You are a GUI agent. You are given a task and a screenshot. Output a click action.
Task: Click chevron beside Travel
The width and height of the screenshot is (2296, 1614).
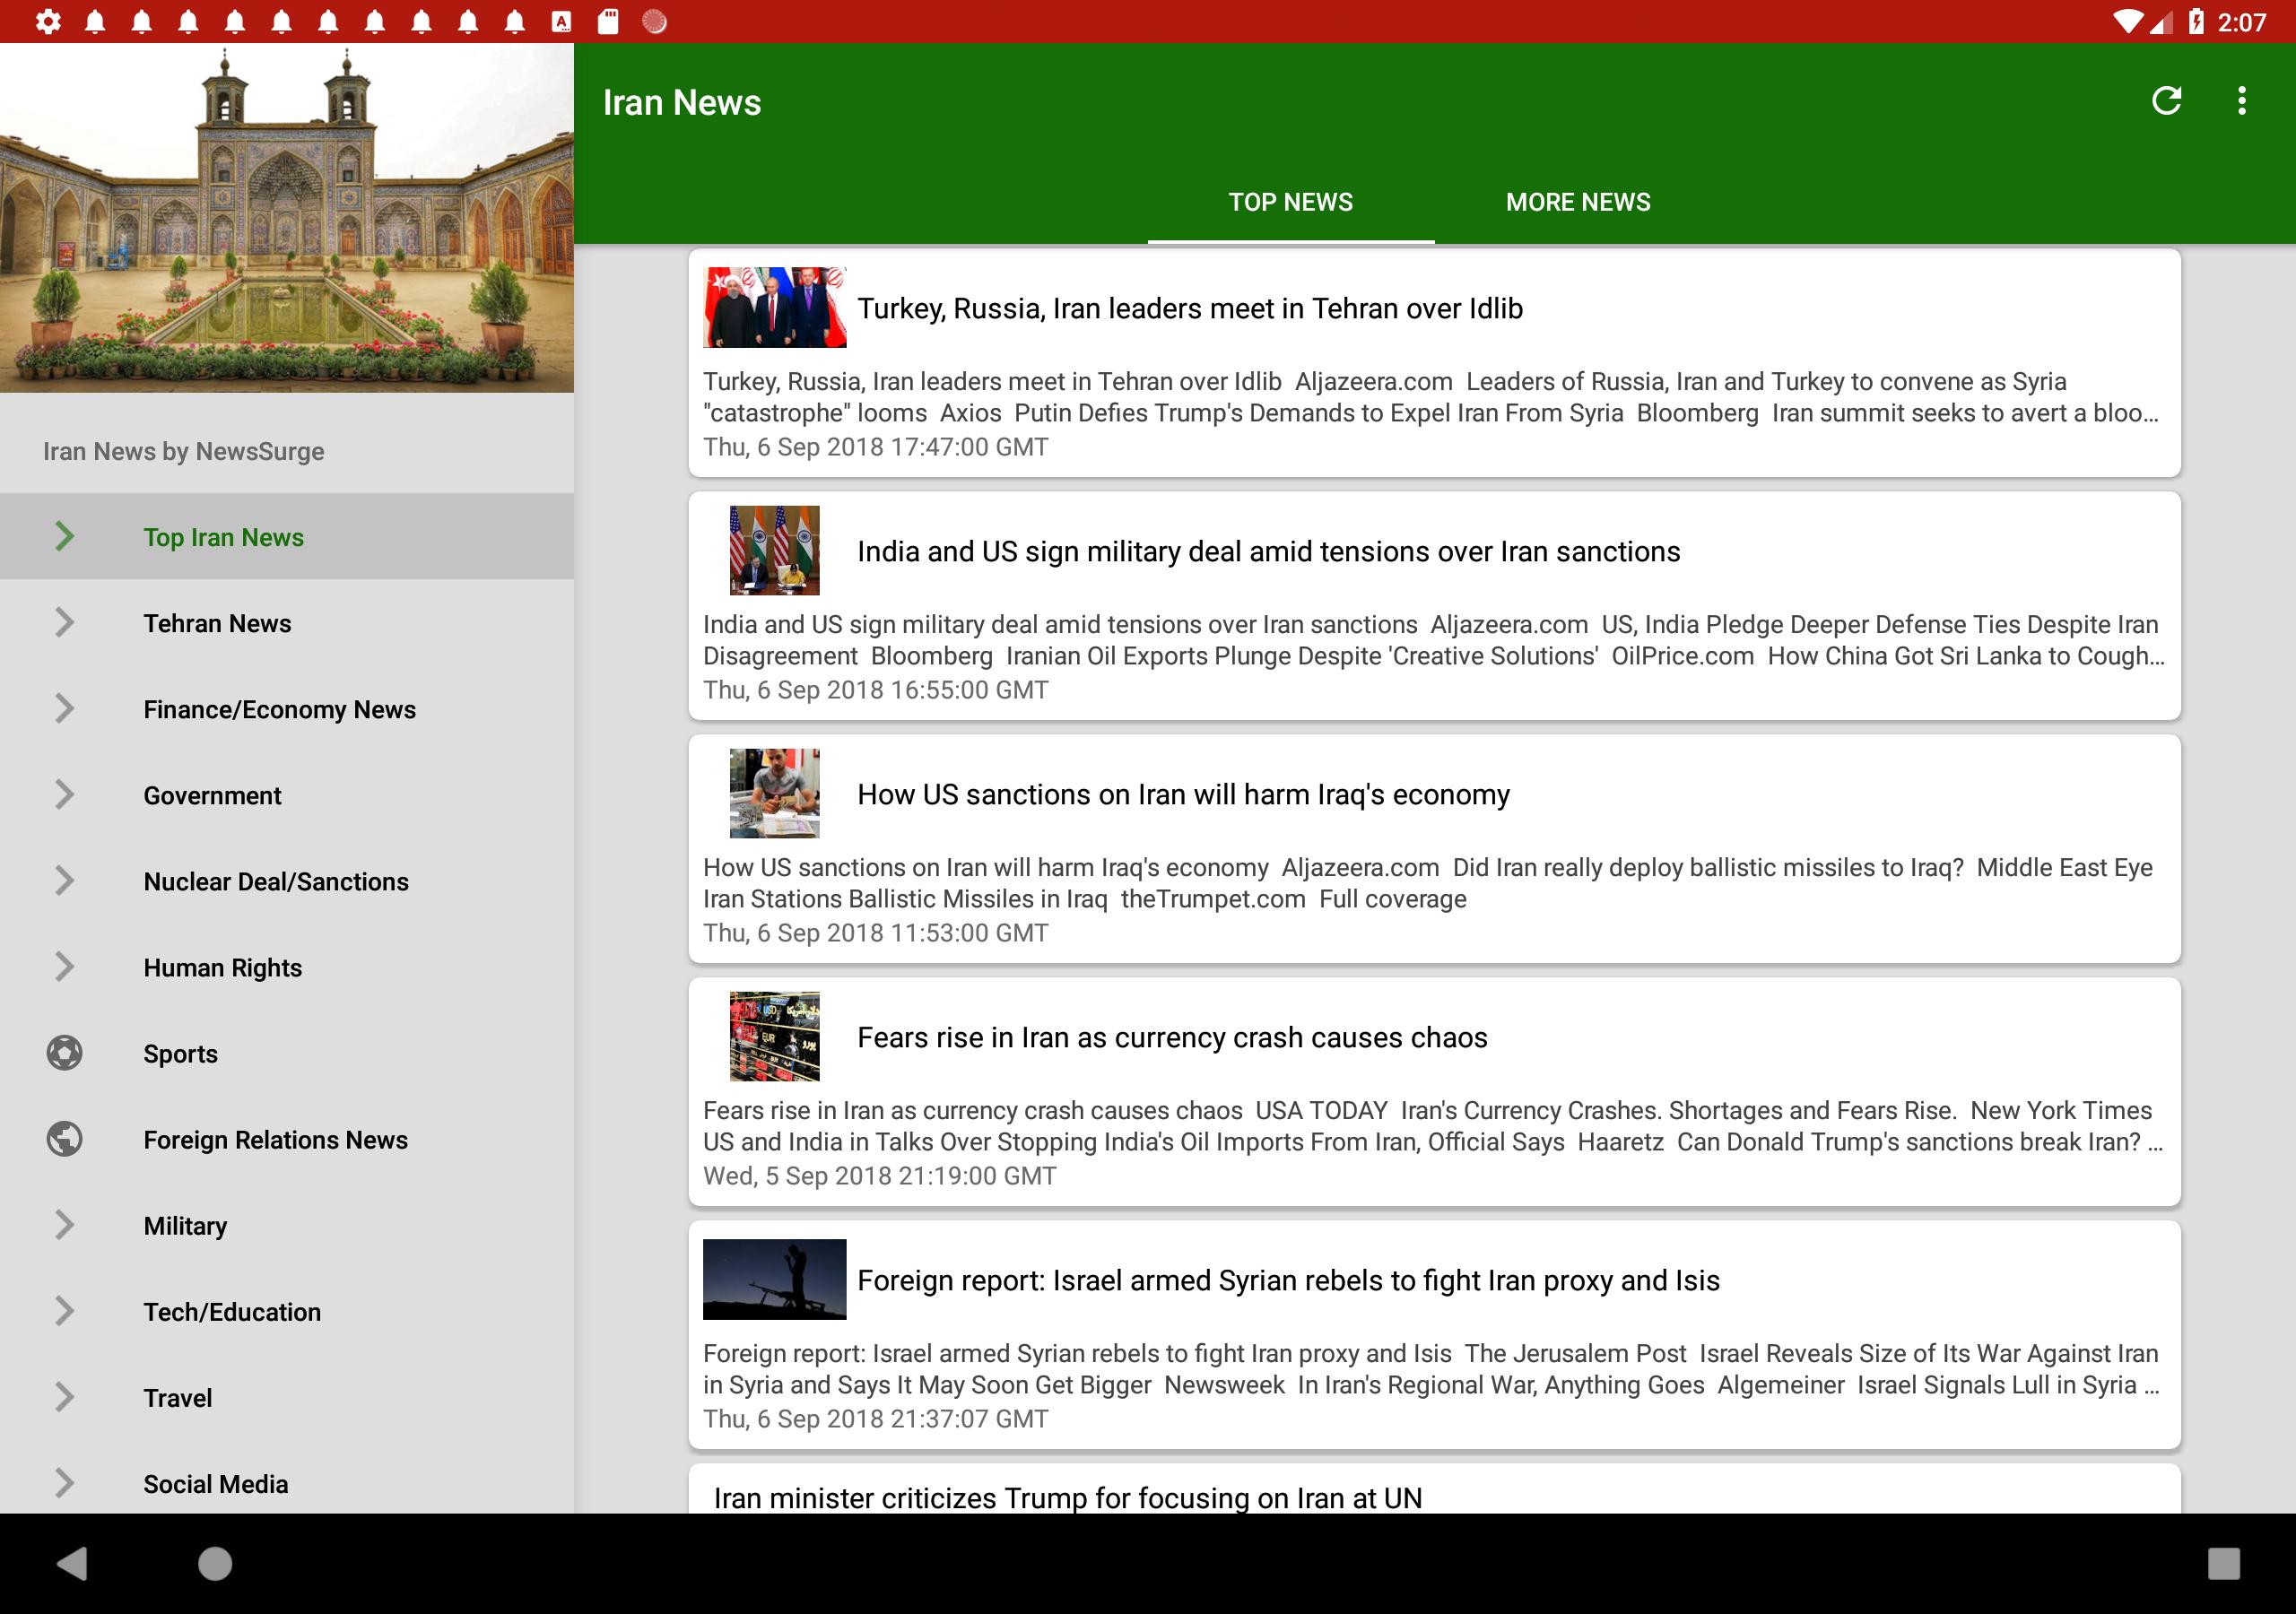65,1397
